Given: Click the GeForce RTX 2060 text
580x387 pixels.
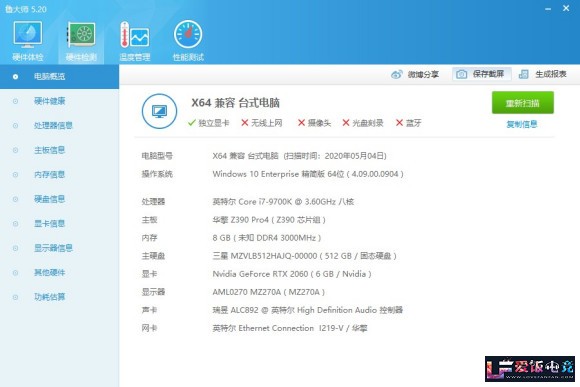Looking at the screenshot, I should 292,274.
